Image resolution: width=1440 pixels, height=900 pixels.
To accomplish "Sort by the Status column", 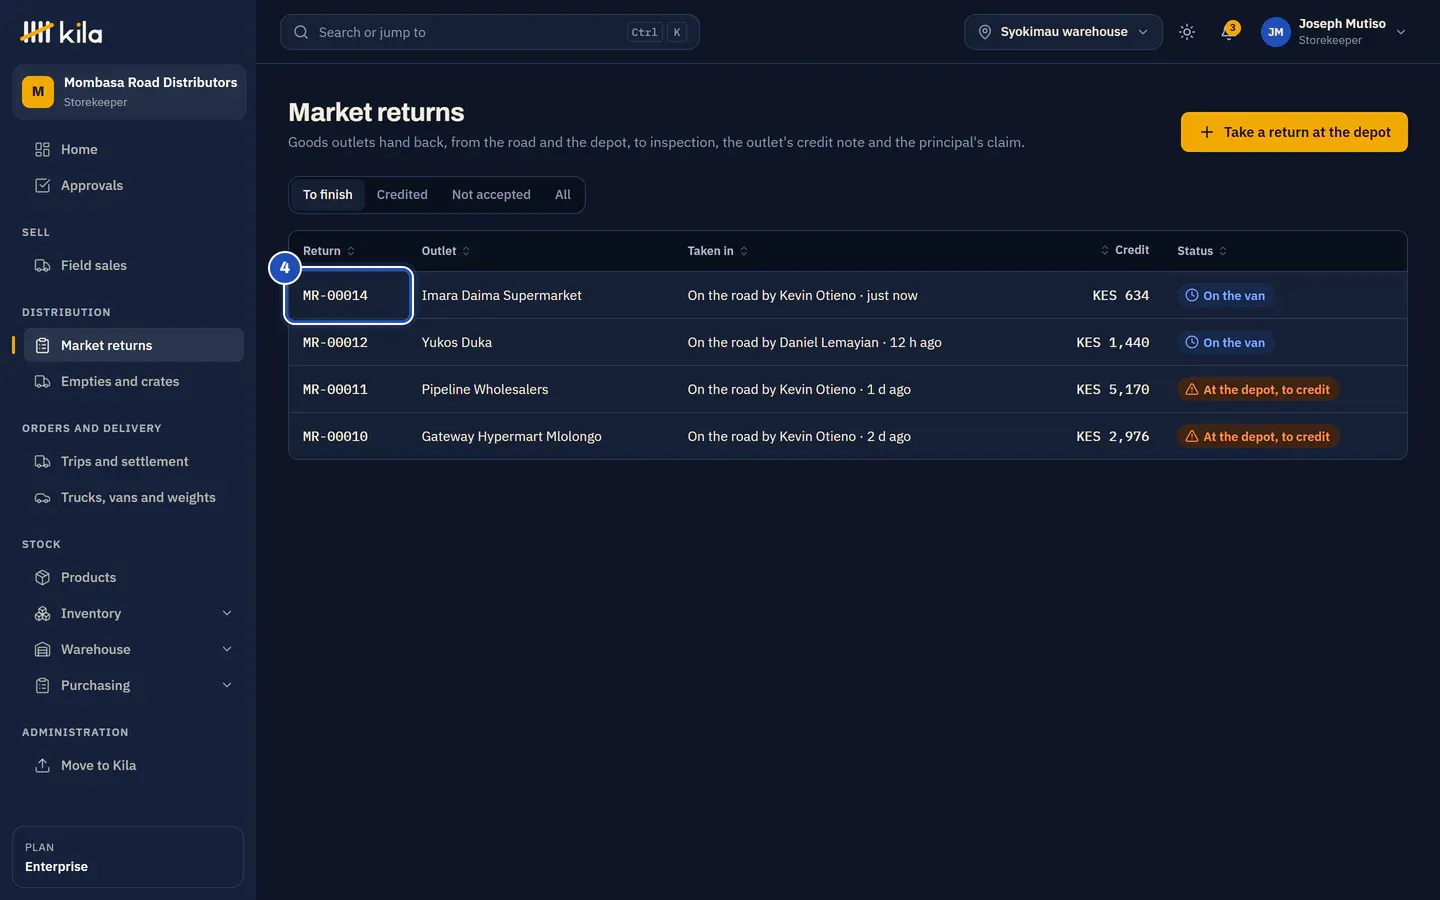I will pyautogui.click(x=1202, y=251).
